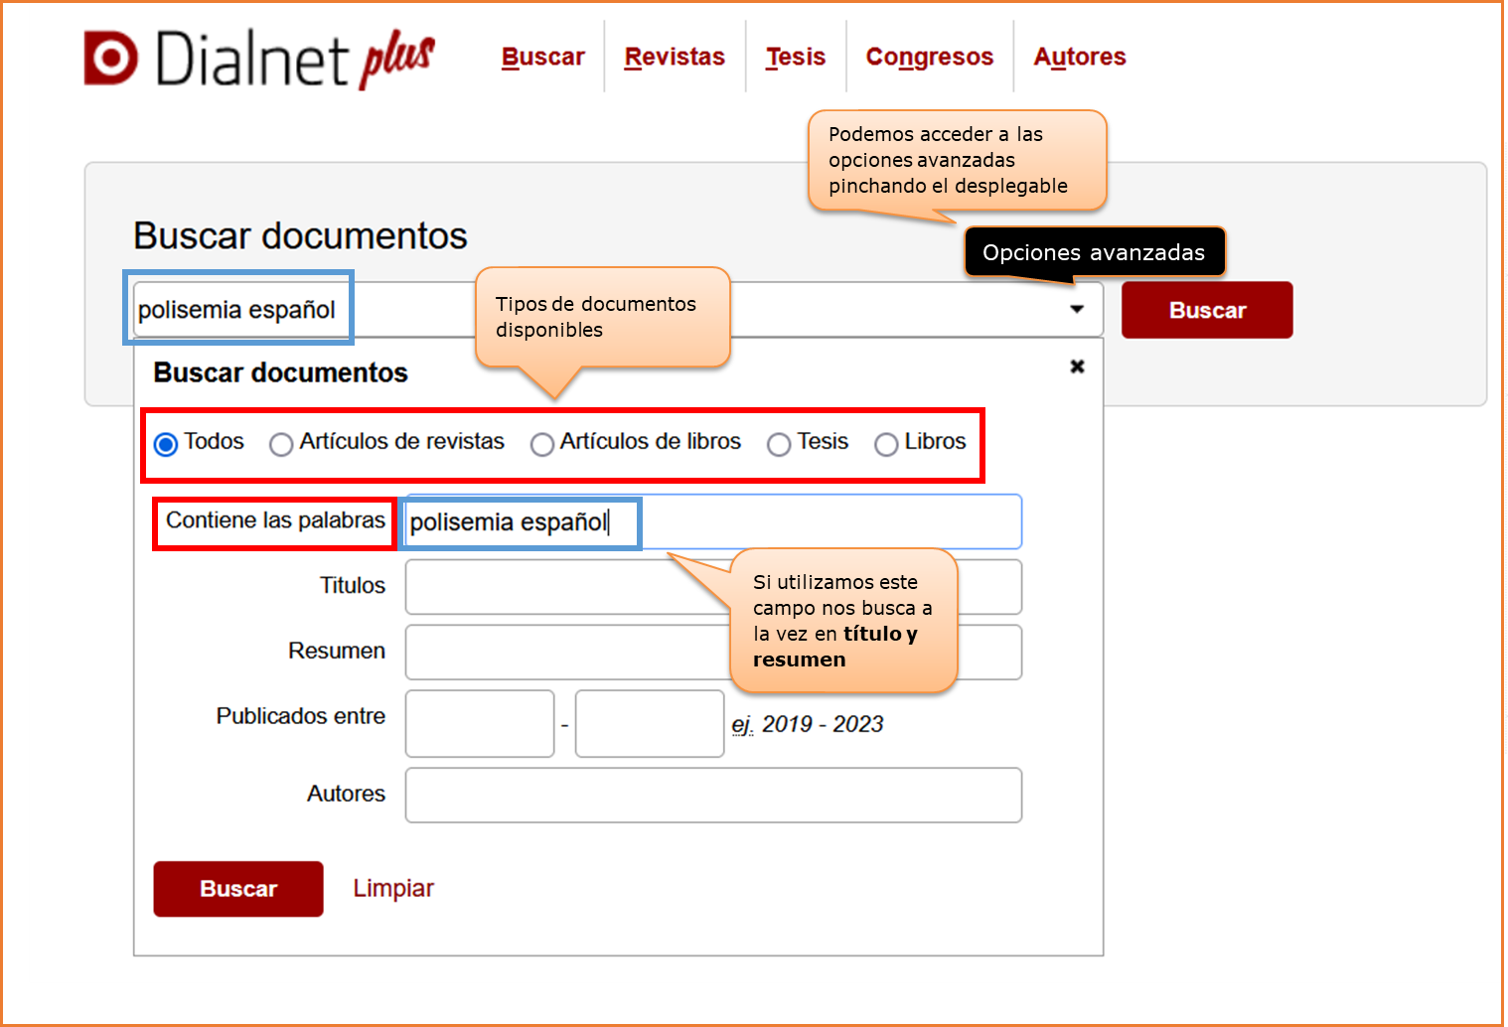
Task: Click the first Publicados entre year box
Action: pos(480,723)
